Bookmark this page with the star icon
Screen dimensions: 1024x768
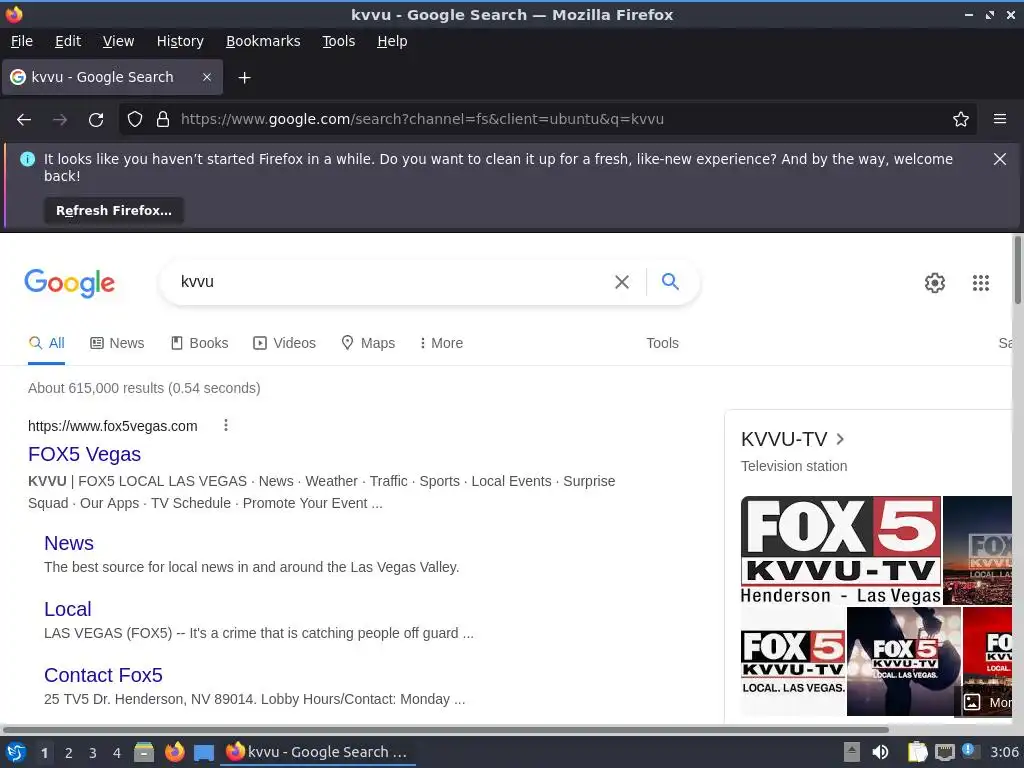(x=961, y=120)
